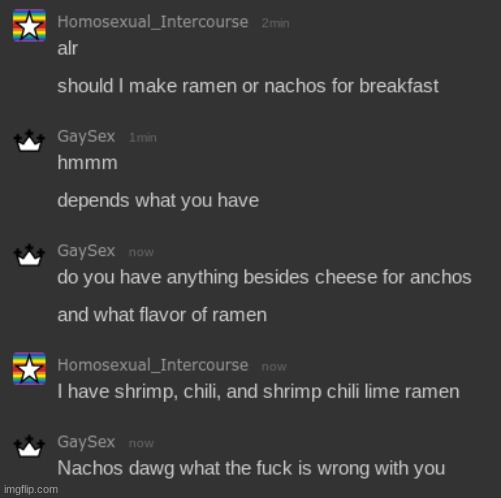Click the imgflip.com watermark
501x498 pixels.
pyautogui.click(x=31, y=490)
